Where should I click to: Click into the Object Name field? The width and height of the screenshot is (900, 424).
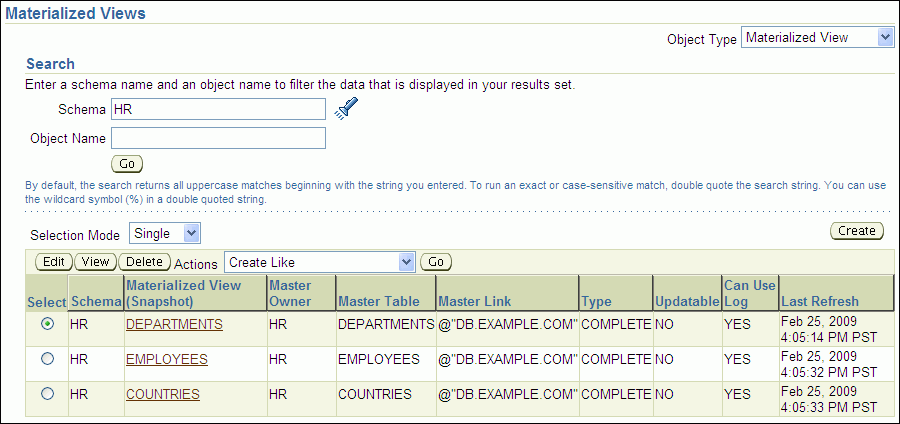click(218, 138)
